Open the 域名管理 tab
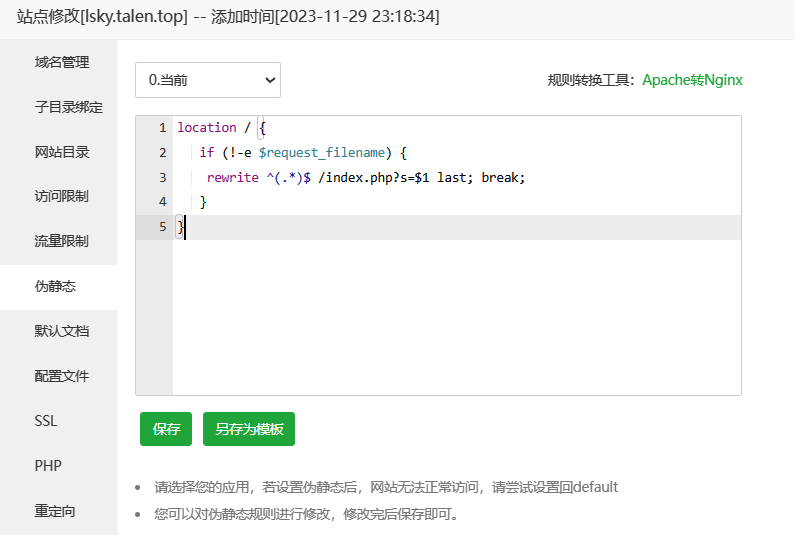Viewport: 795px width, 535px height. click(61, 62)
